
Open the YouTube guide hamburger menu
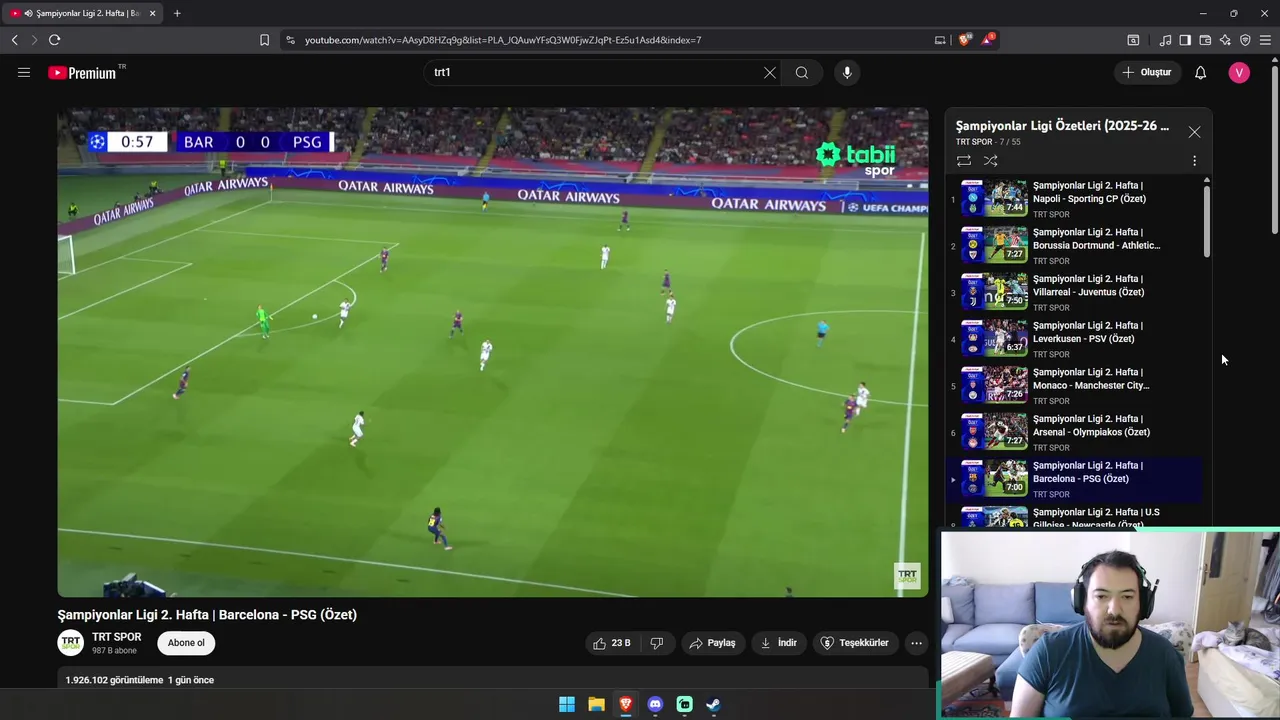(24, 72)
